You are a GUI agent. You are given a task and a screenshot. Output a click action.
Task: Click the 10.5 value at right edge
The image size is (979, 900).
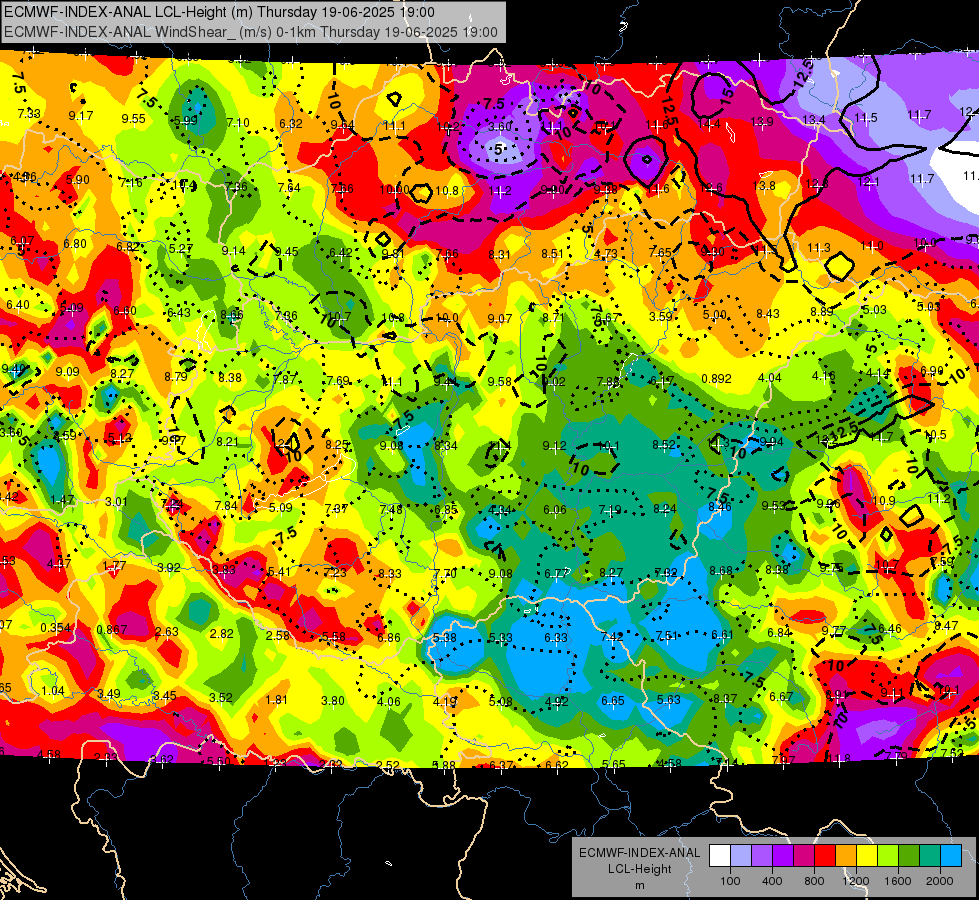tap(935, 435)
